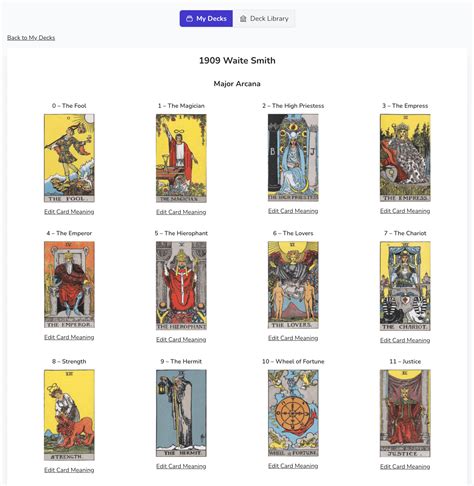Open the My Decks tab
Viewport: 474px width, 486px height.
[x=206, y=19]
